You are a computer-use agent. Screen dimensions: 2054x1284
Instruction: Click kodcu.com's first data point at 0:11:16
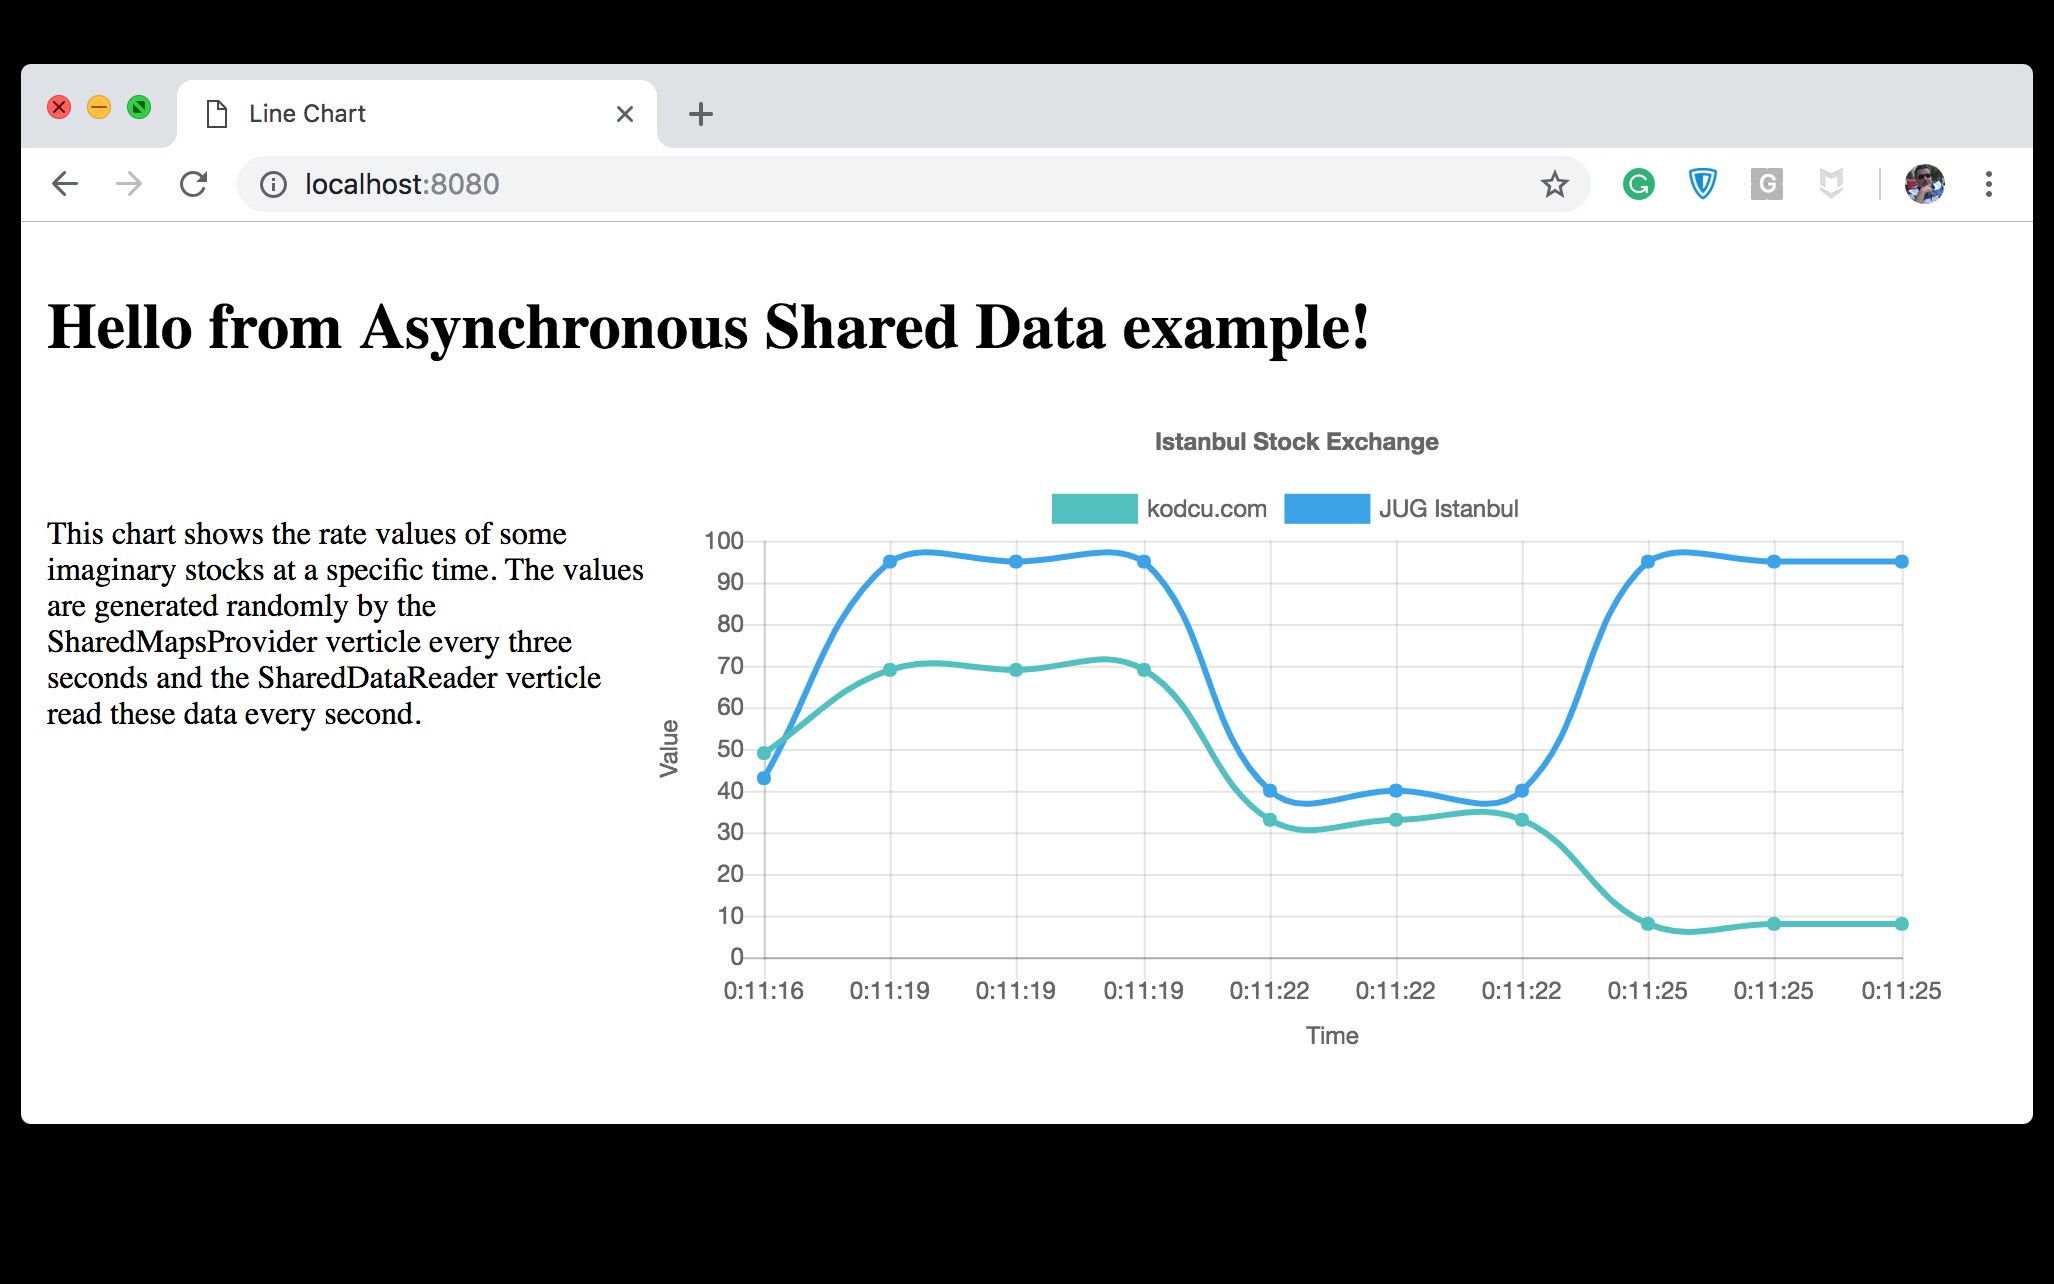point(764,753)
